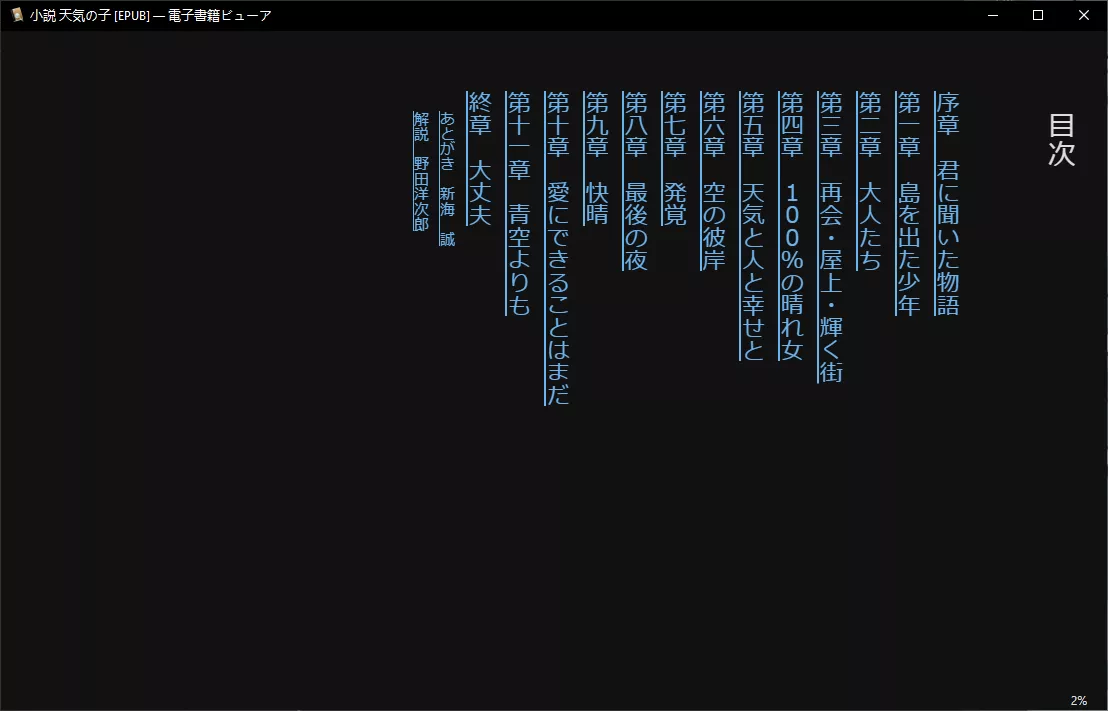
Task: Click the 2% reading progress indicator
Action: pos(1078,700)
